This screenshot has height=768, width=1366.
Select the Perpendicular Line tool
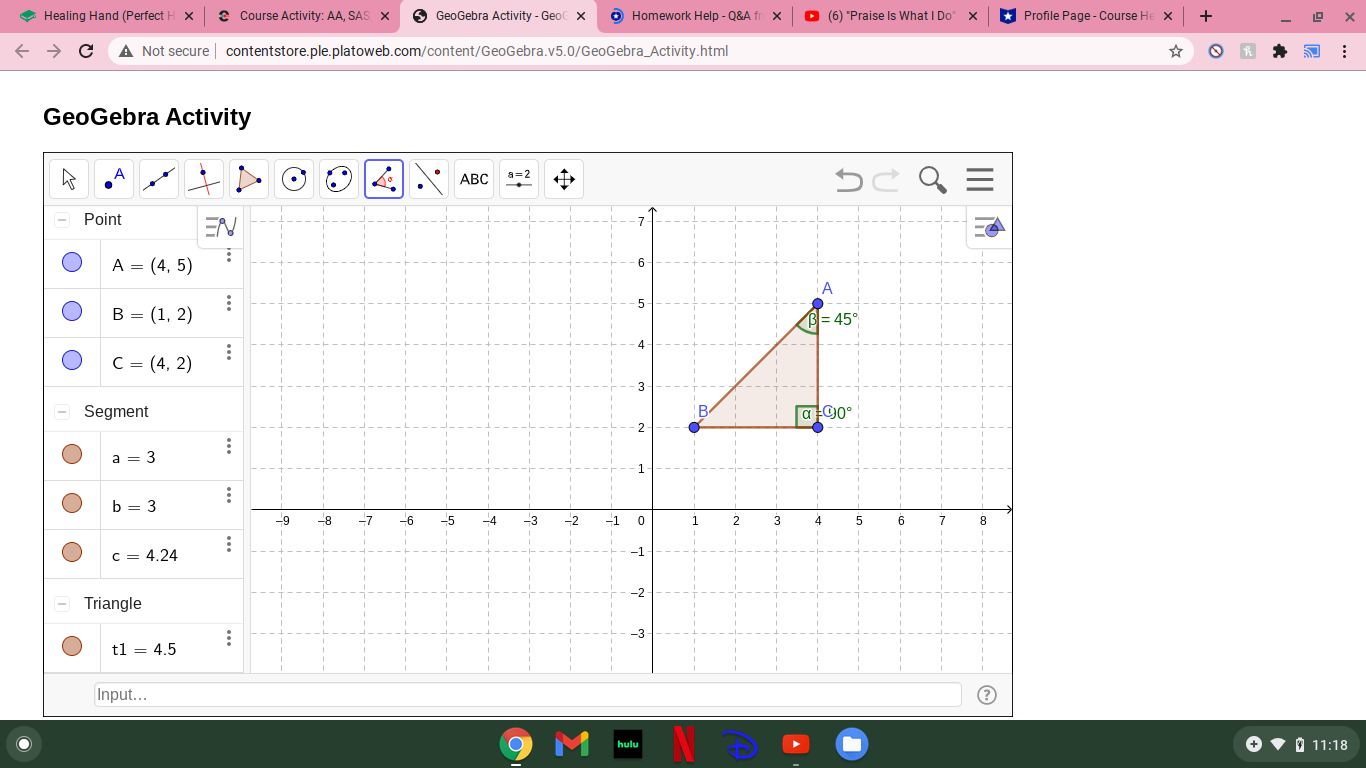click(x=204, y=179)
